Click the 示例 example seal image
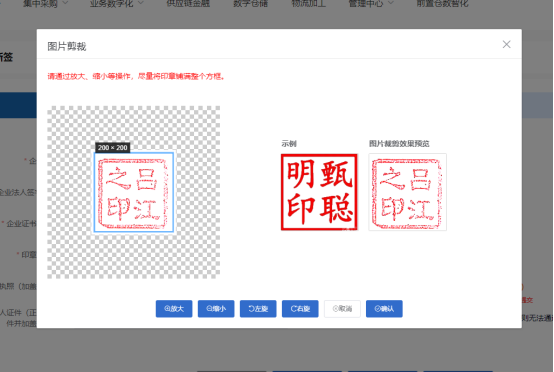The image size is (554, 372). coord(319,192)
